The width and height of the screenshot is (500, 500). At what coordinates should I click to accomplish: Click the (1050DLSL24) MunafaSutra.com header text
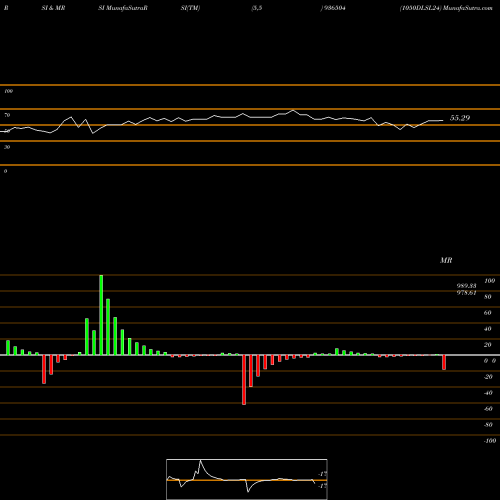click(446, 8)
